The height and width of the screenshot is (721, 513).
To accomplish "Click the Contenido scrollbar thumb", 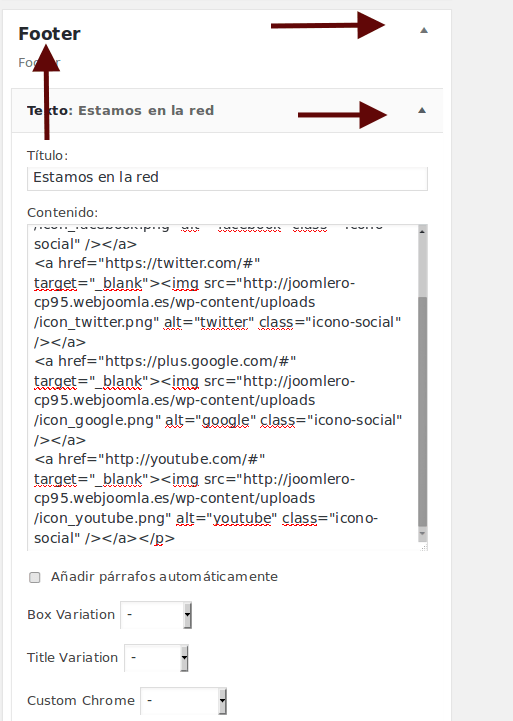I will [x=422, y=412].
